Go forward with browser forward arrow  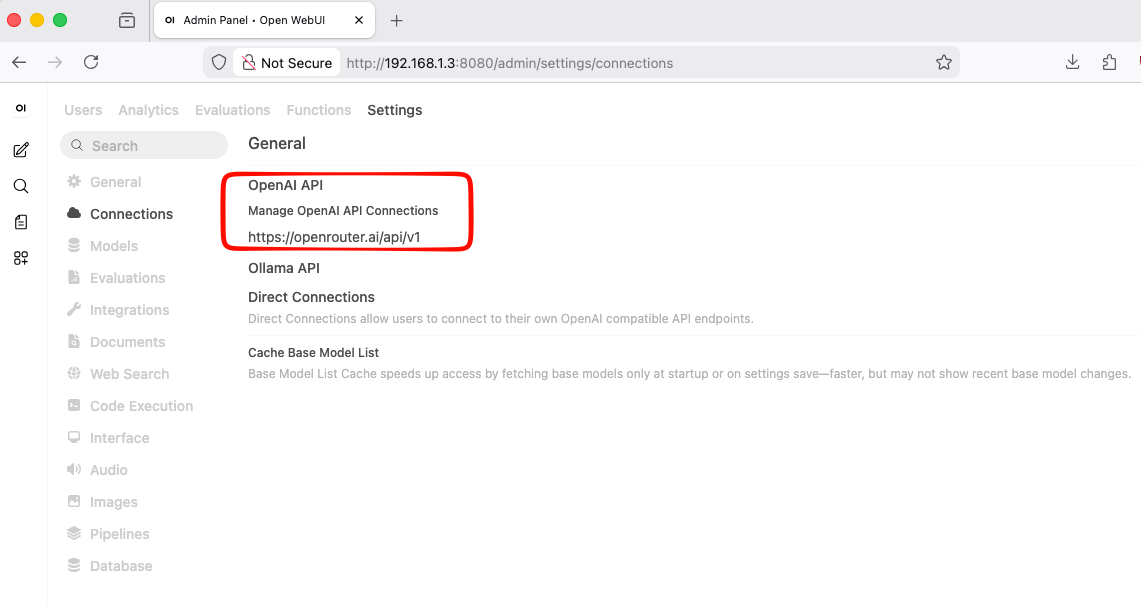pos(55,63)
